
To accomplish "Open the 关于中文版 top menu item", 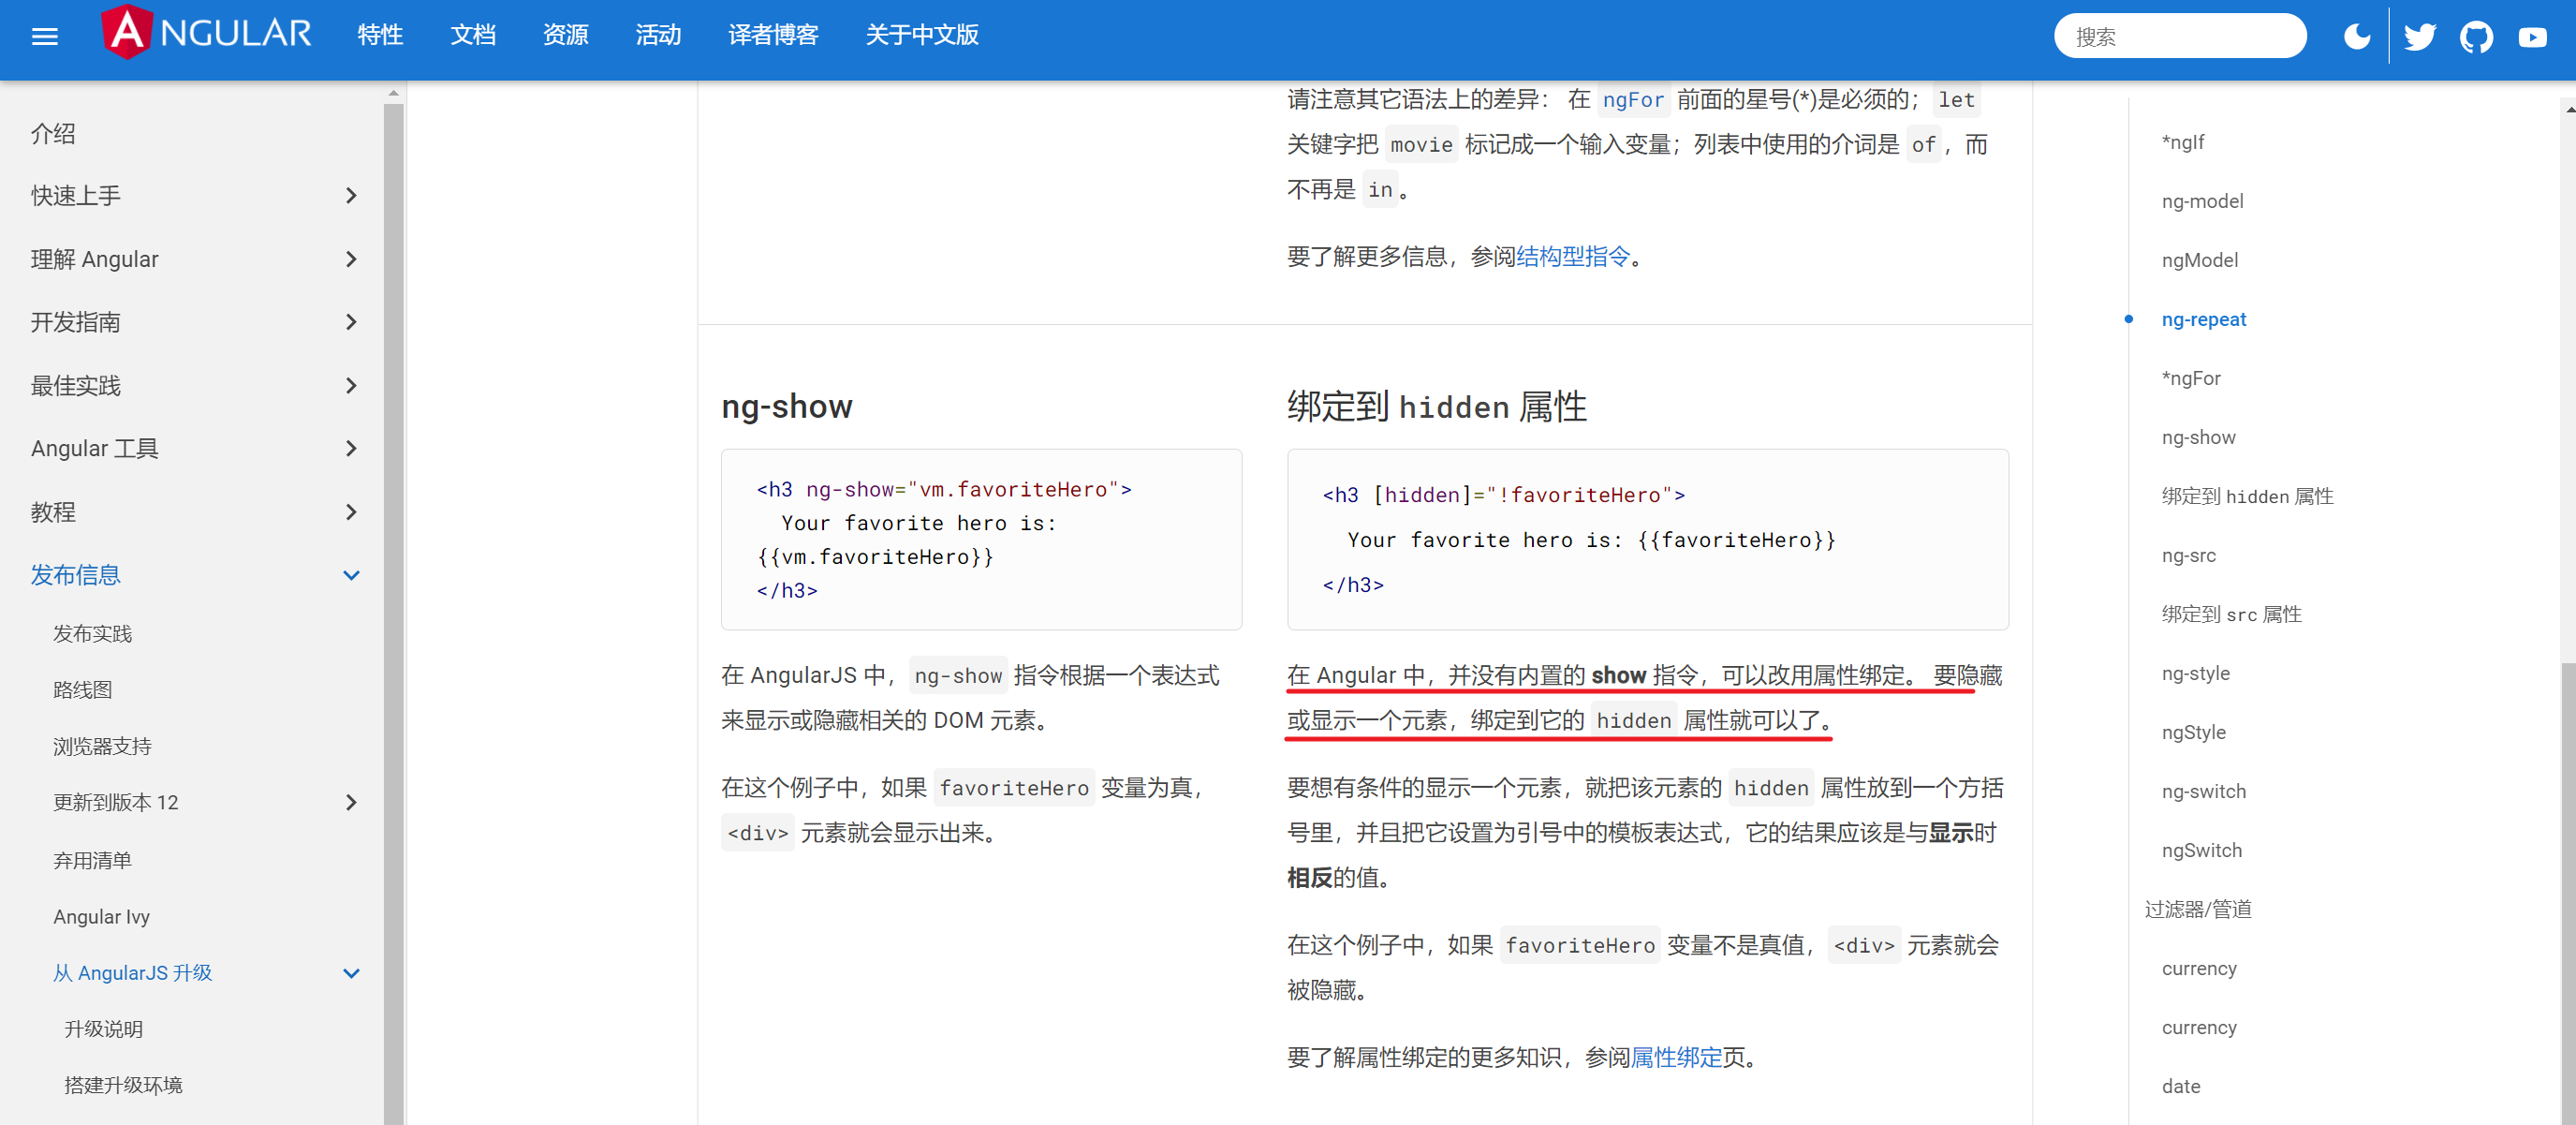I will (x=922, y=35).
